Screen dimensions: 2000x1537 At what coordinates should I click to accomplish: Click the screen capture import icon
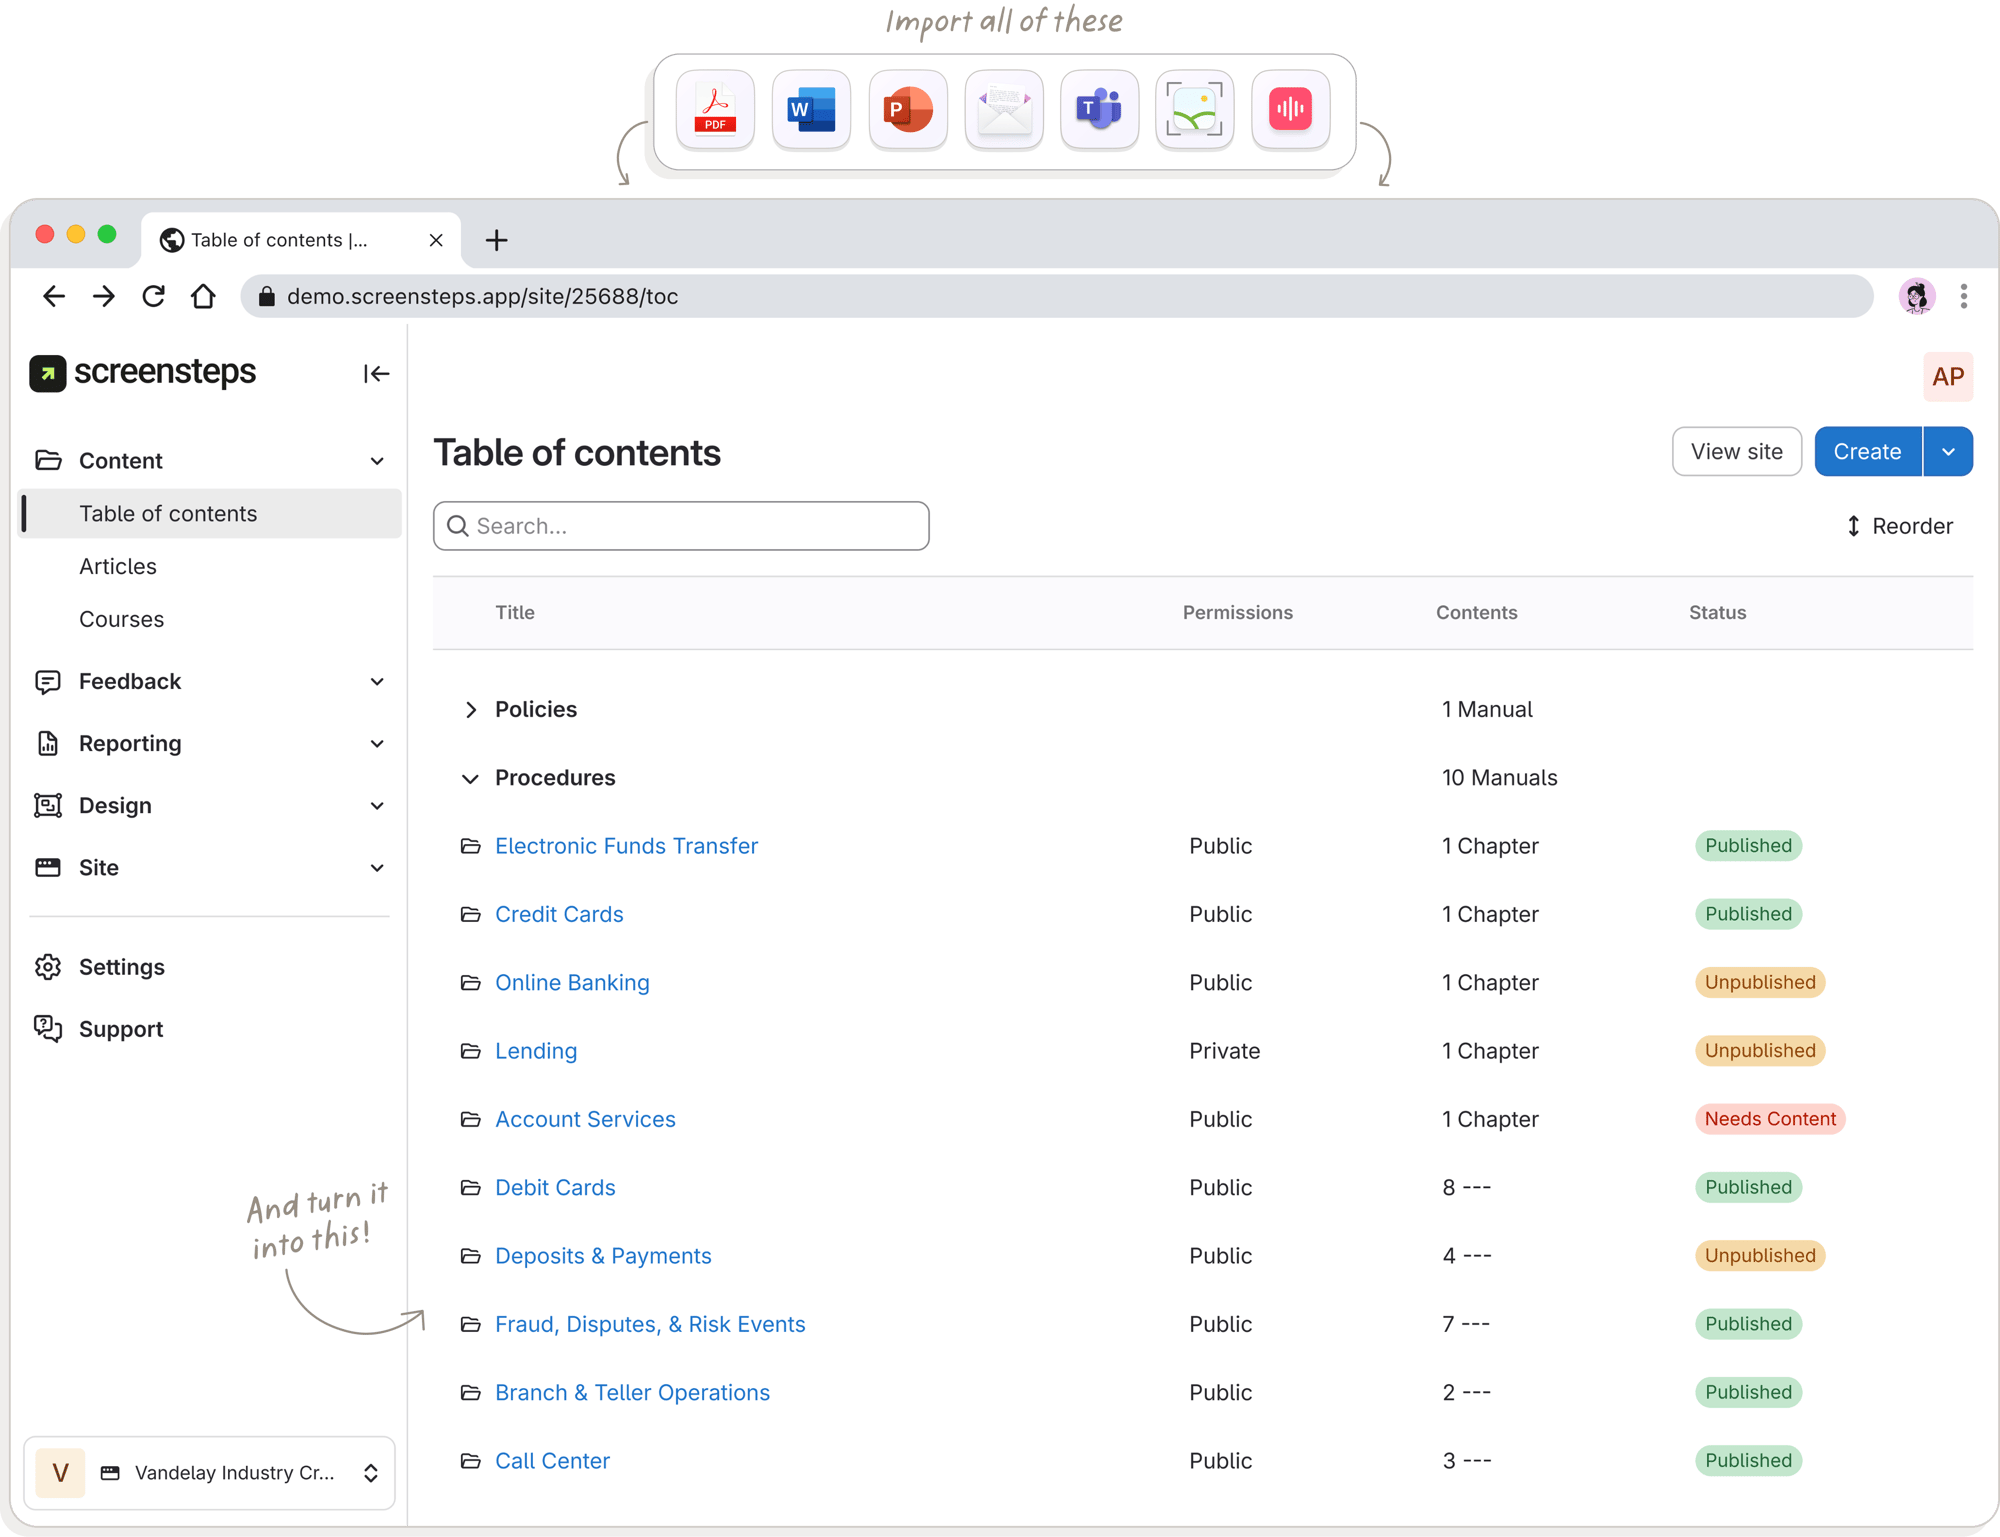click(x=1194, y=109)
